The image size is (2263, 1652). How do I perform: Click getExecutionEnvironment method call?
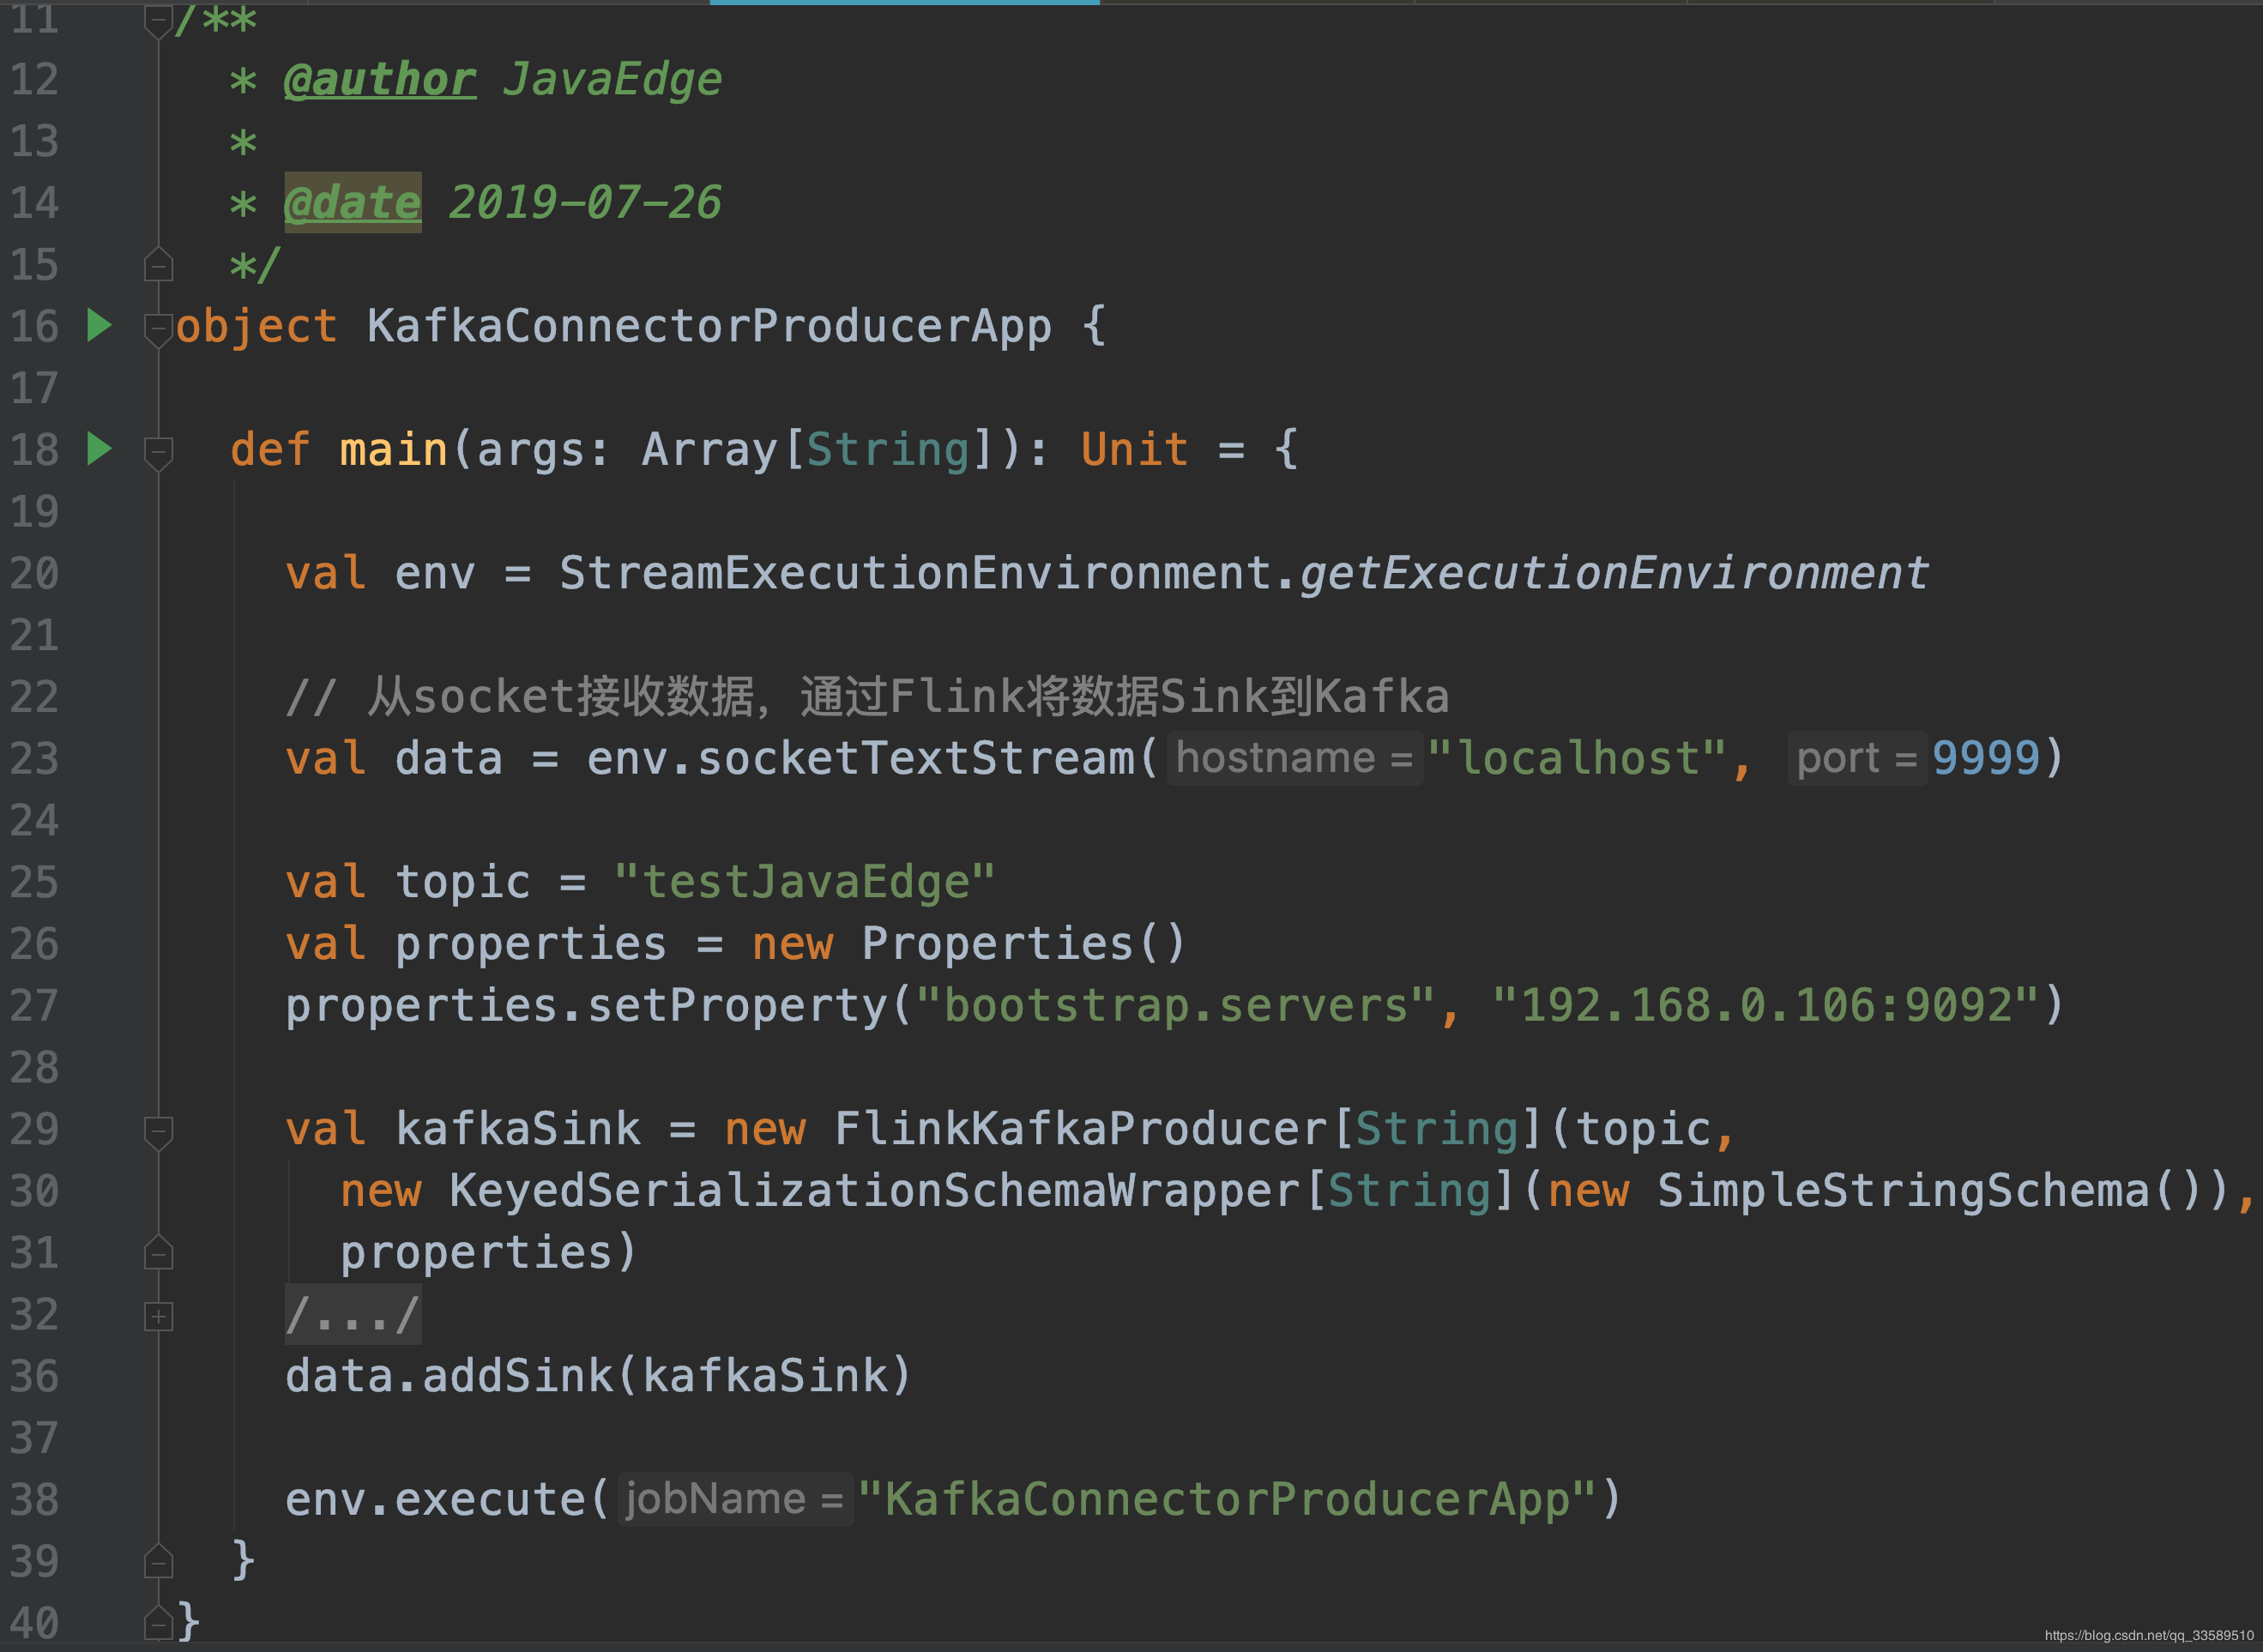point(1614,573)
